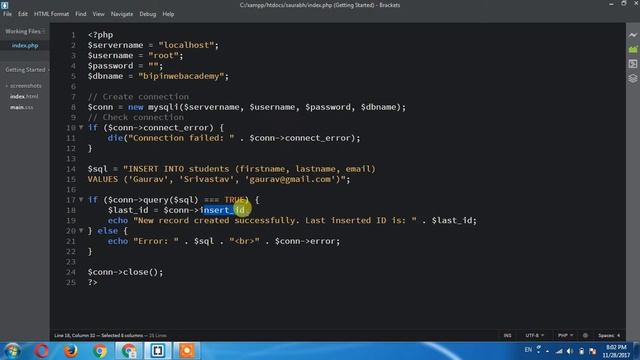Click the // Check connection comment
Viewport: 640px width, 360px height.
(x=136, y=117)
